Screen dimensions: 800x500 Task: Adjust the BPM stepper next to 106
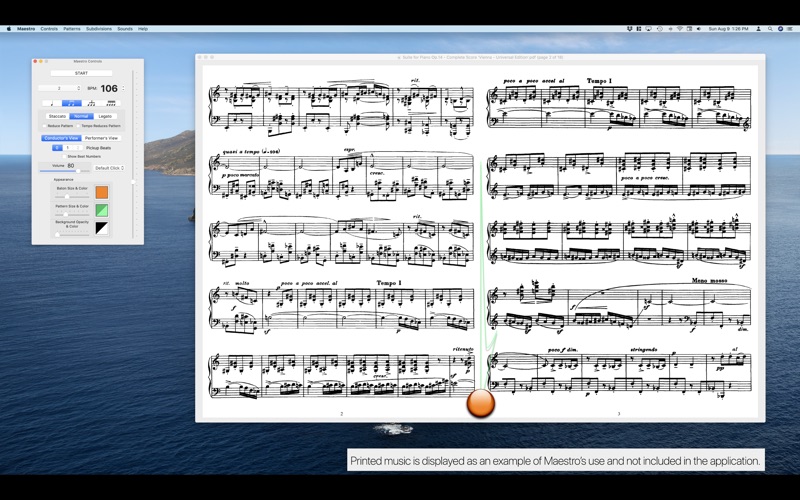(x=123, y=88)
